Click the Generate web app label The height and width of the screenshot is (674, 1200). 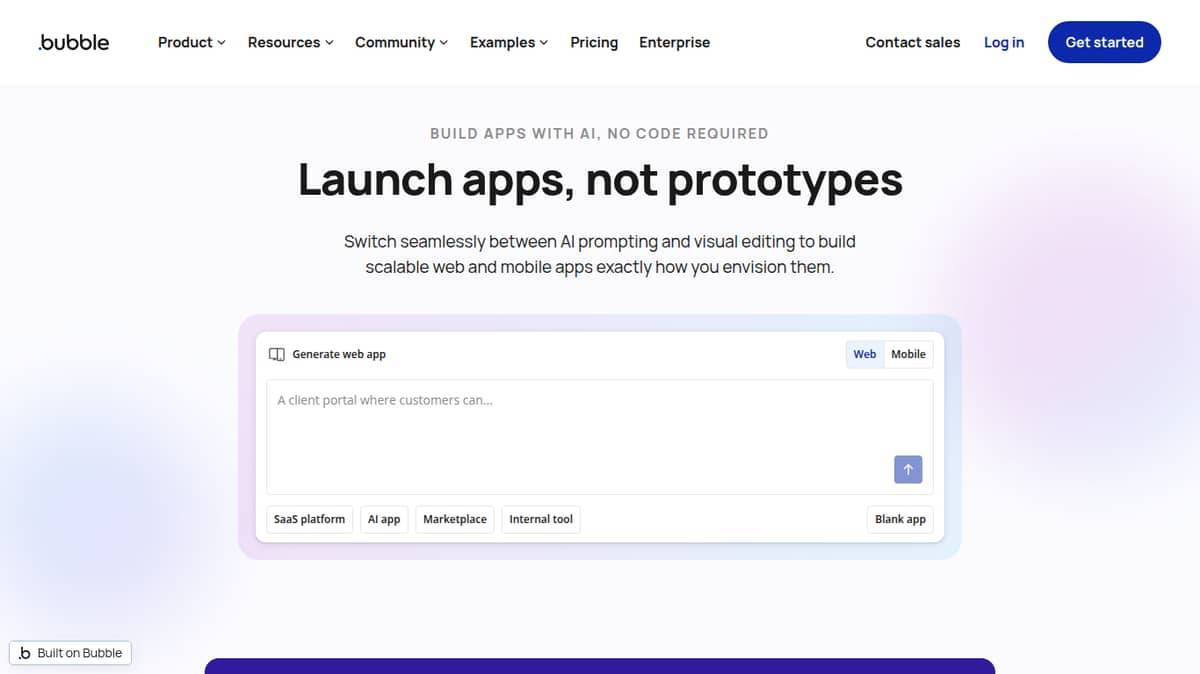coord(339,354)
